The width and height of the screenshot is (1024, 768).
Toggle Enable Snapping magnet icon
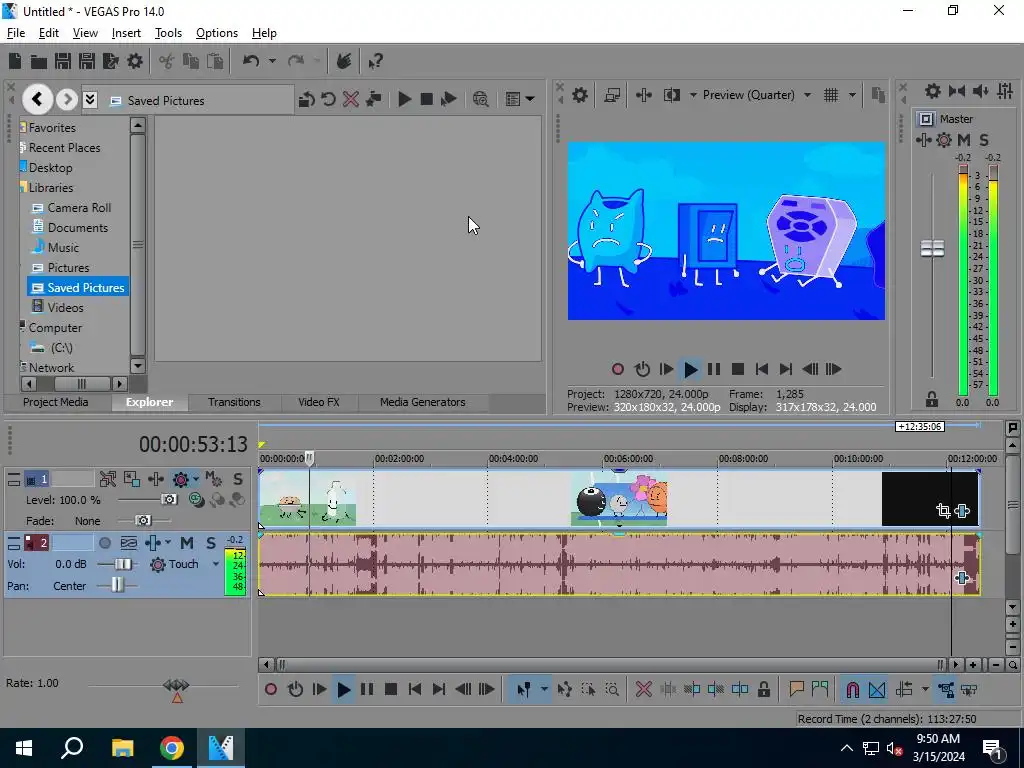(852, 689)
